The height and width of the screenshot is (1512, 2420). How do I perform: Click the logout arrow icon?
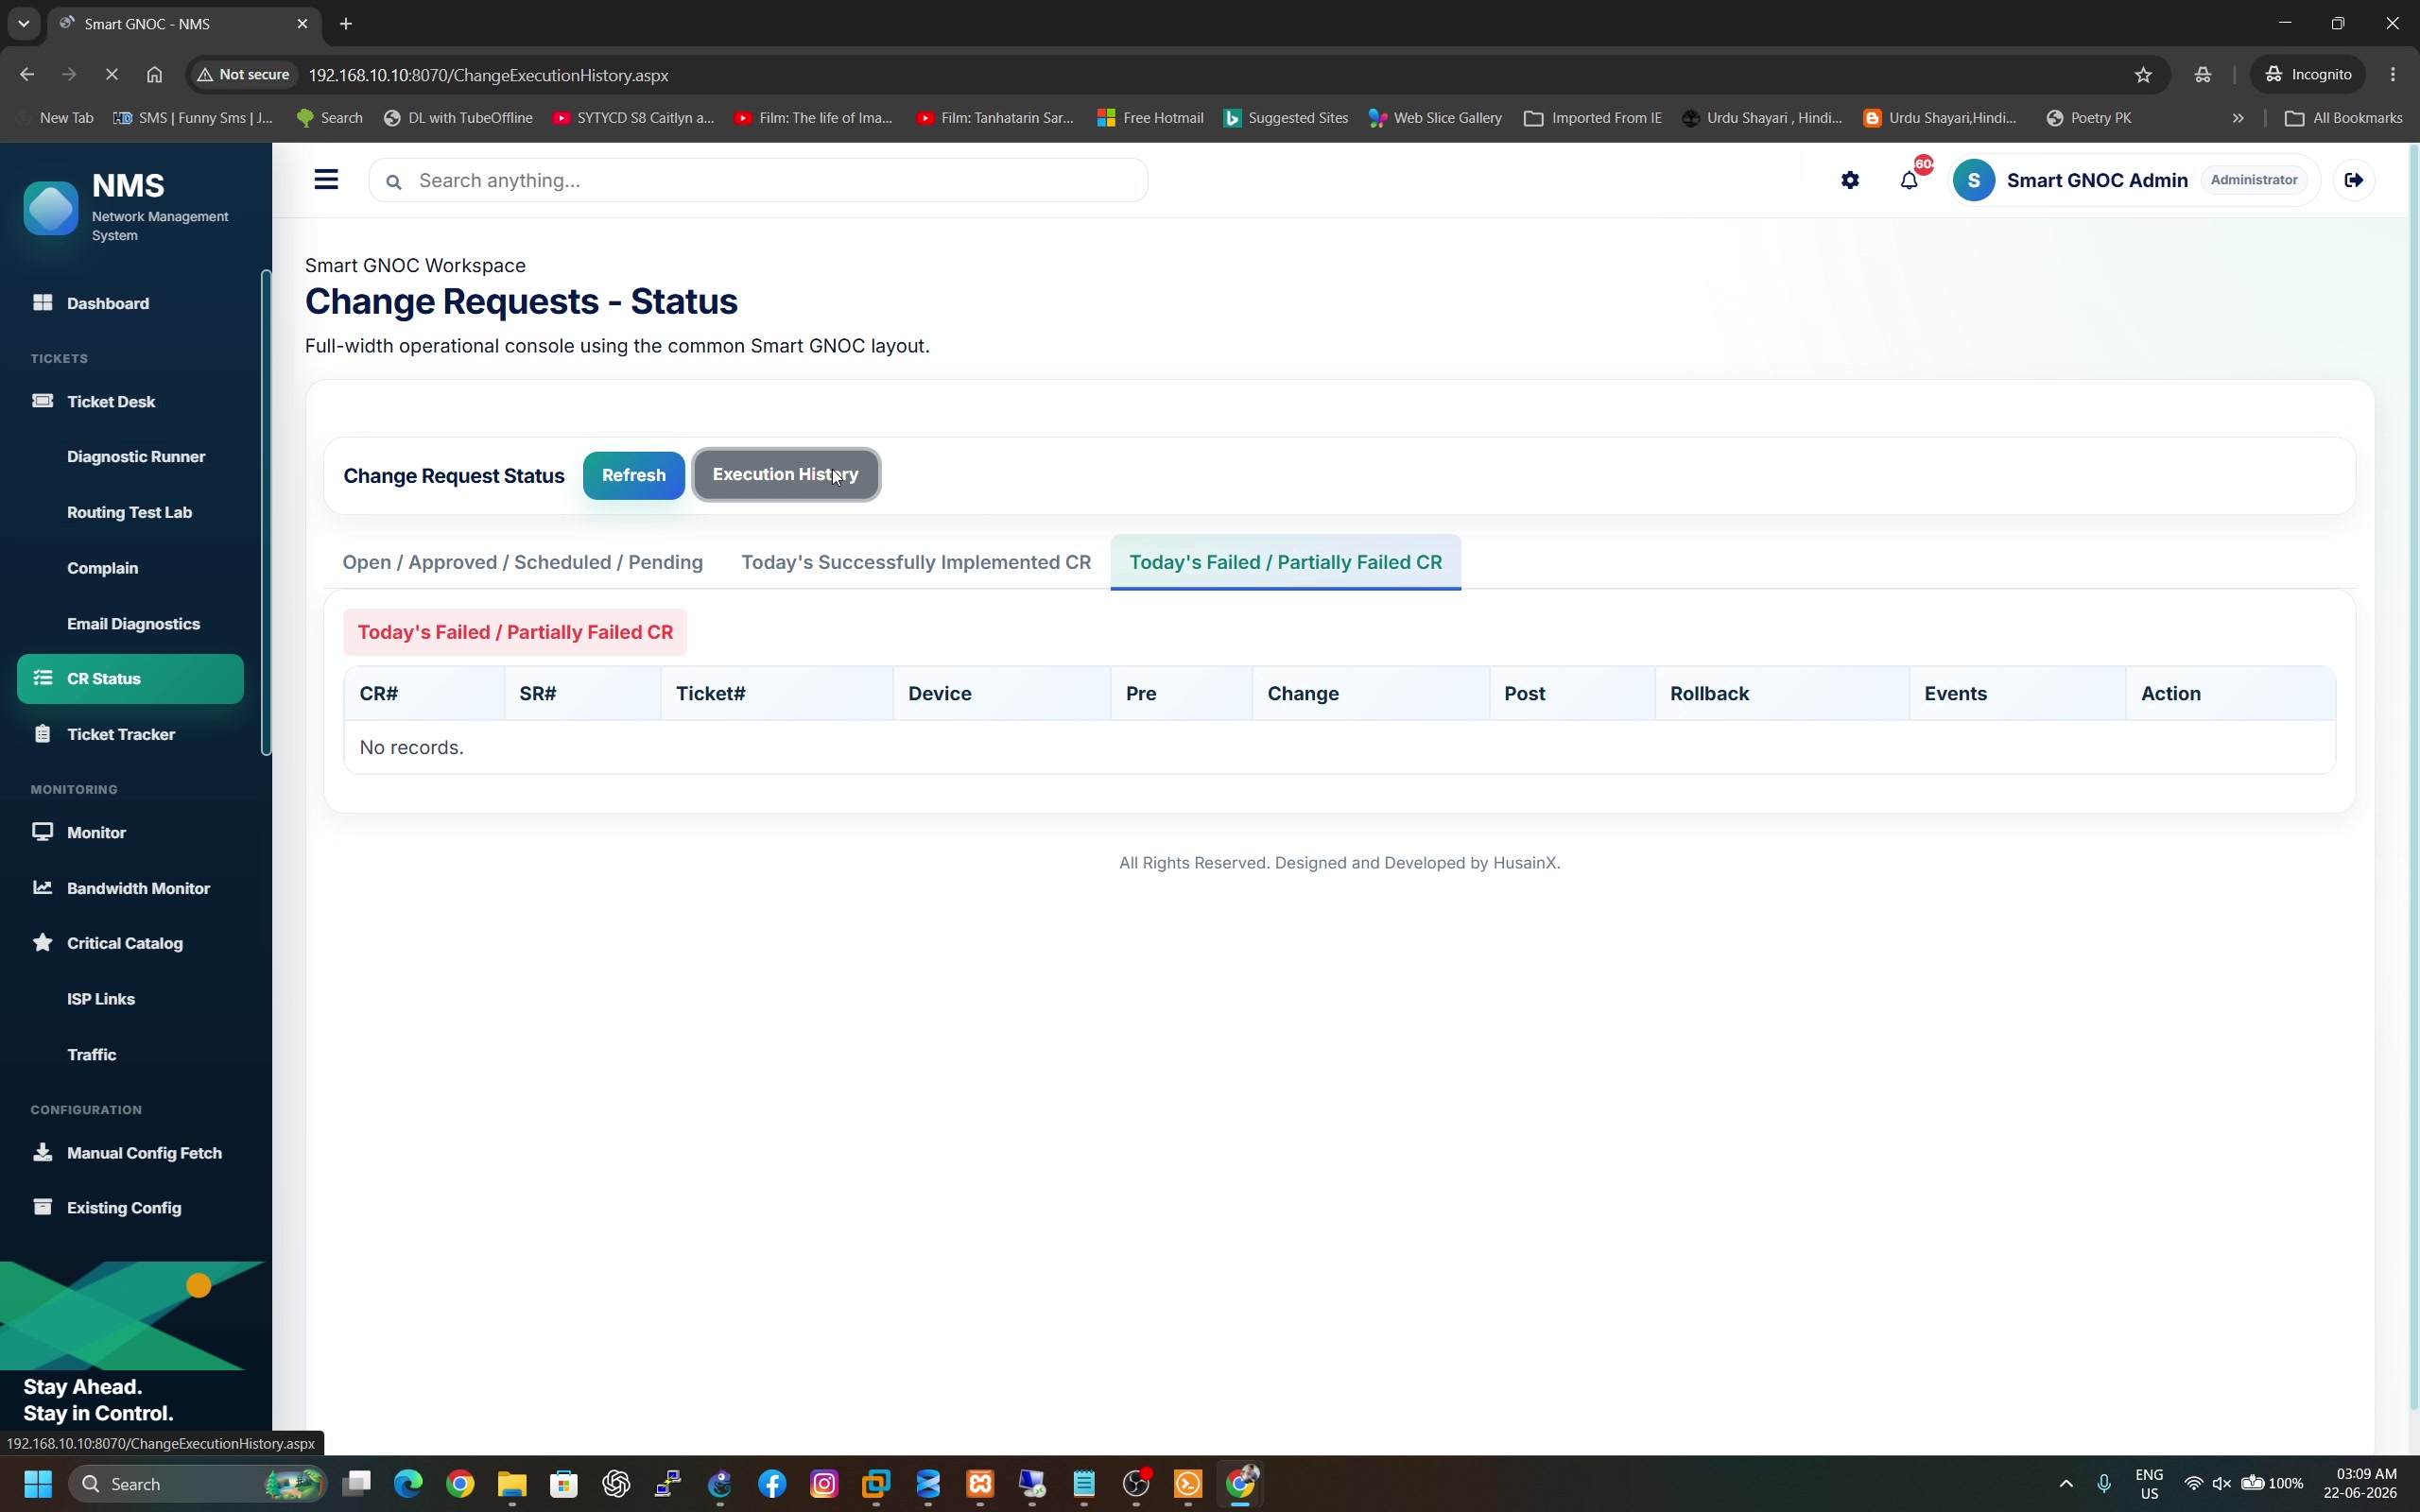coord(2354,180)
